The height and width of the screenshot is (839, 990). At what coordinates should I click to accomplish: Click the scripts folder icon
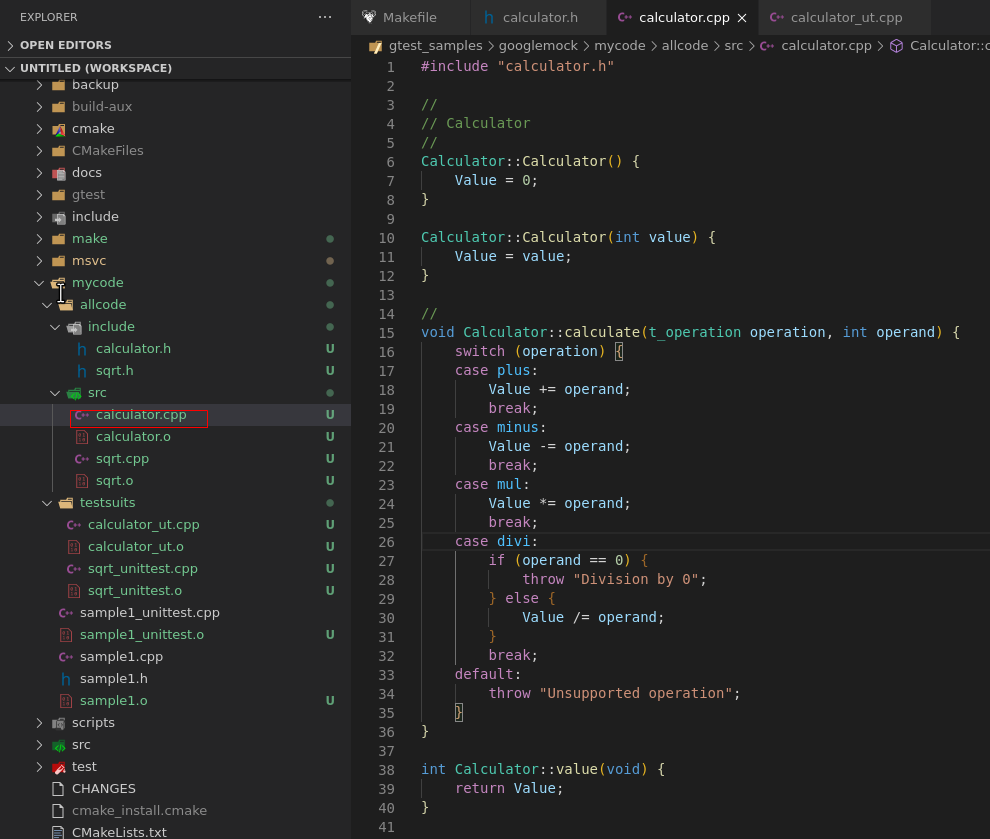[x=59, y=723]
